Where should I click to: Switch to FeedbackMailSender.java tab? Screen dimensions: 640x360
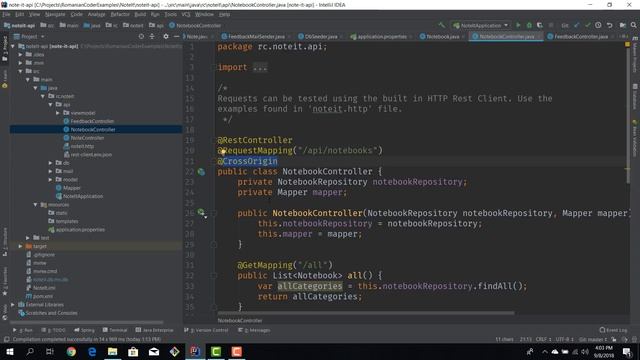[x=256, y=36]
